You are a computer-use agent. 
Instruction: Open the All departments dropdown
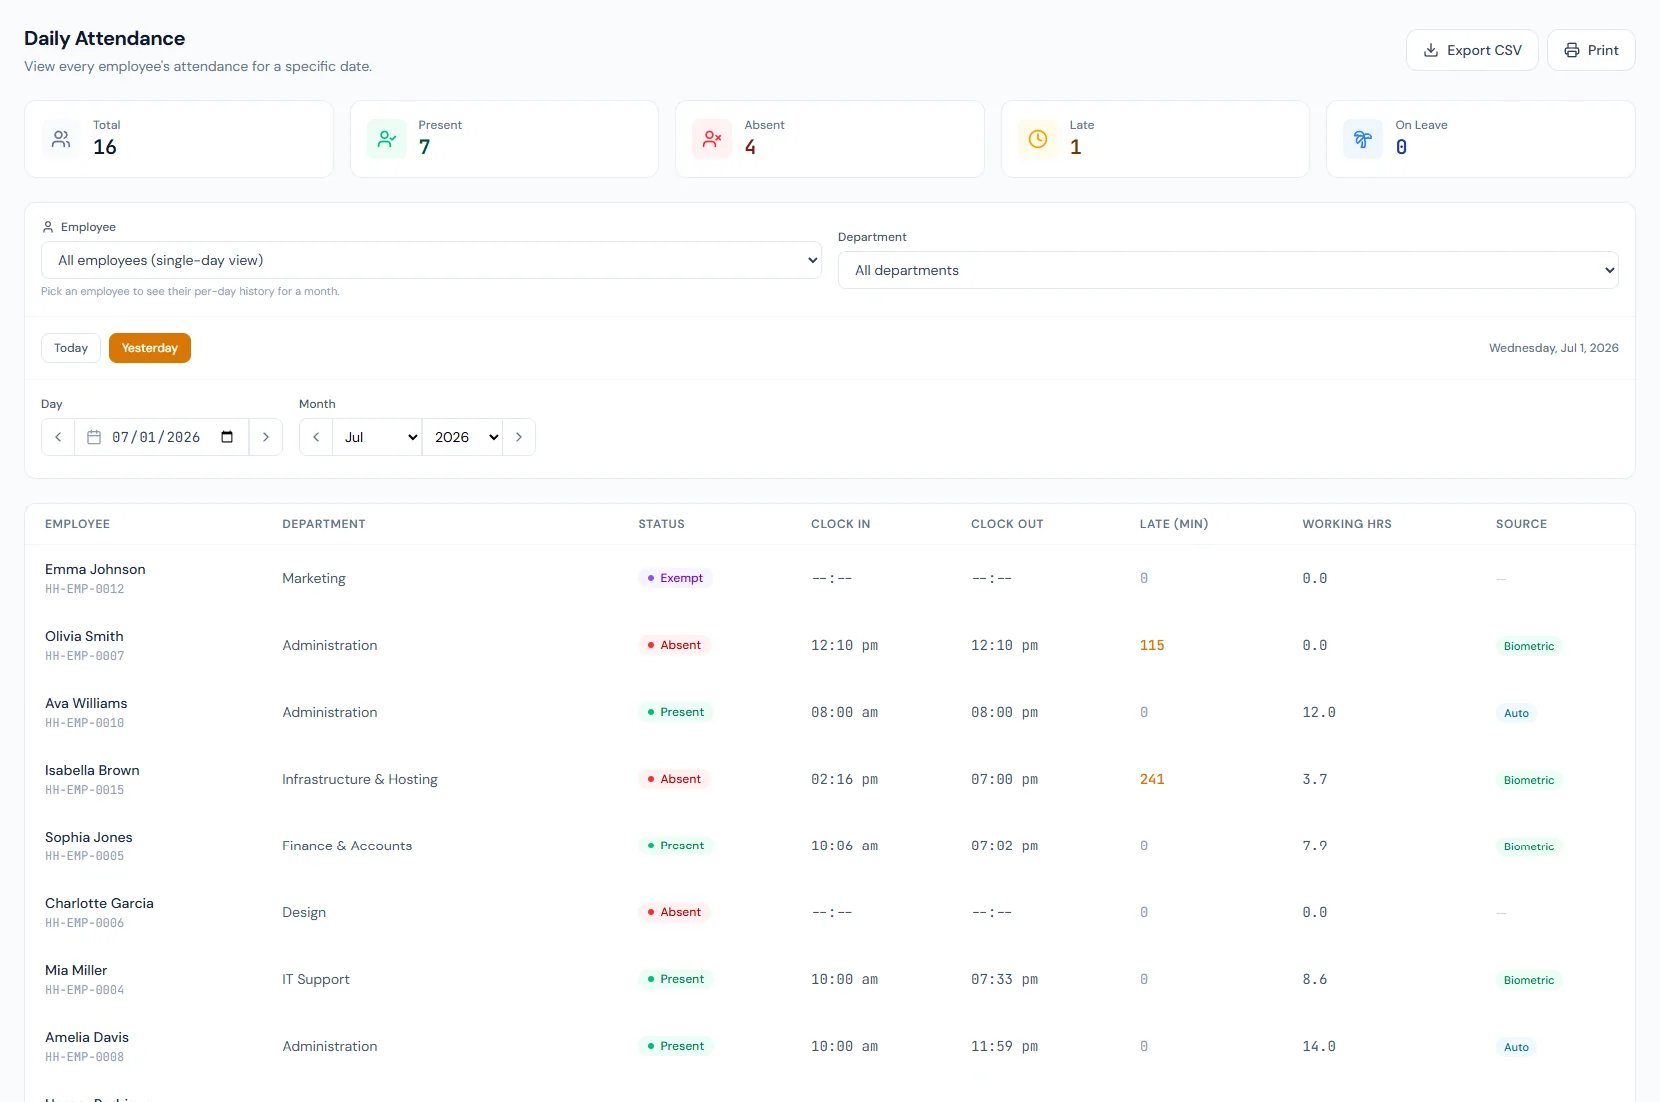1228,270
